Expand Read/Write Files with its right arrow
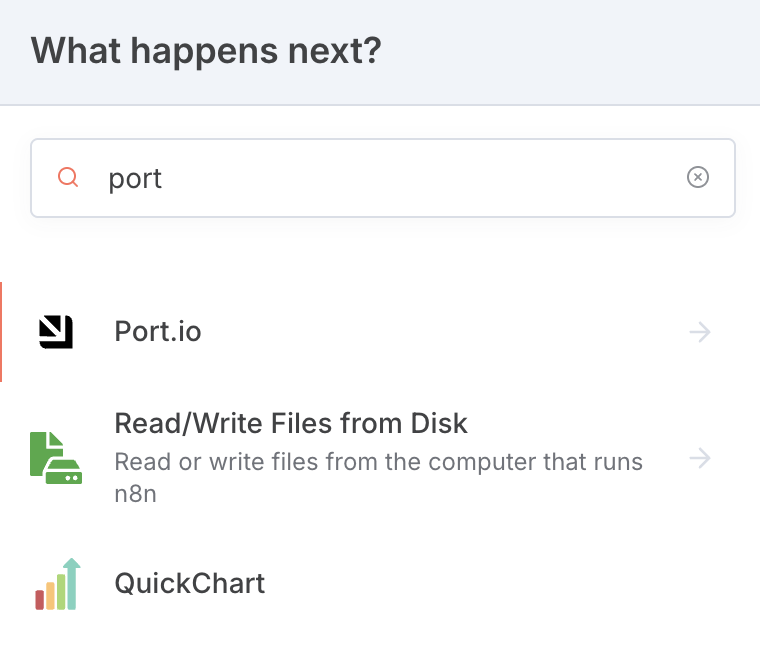This screenshot has width=760, height=652. (700, 458)
